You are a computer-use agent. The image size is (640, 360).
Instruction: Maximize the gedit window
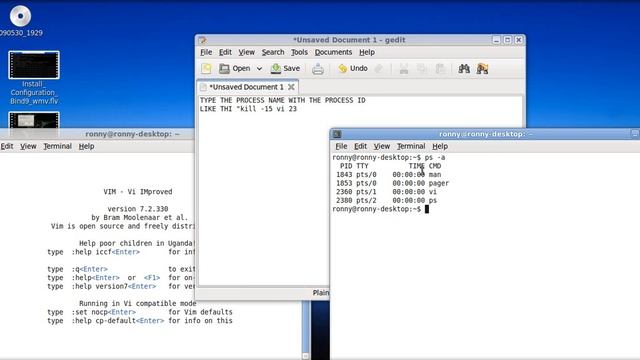(x=507, y=40)
